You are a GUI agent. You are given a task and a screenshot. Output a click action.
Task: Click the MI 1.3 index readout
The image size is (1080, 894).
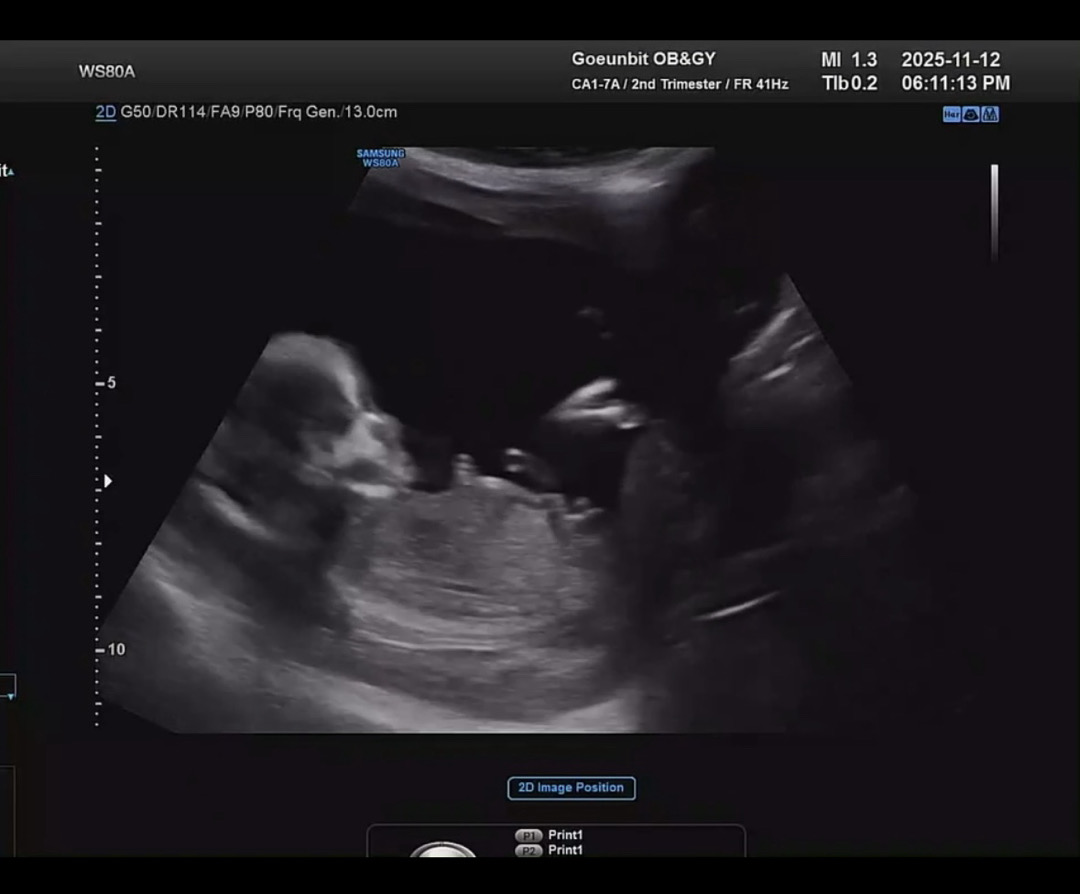[848, 59]
